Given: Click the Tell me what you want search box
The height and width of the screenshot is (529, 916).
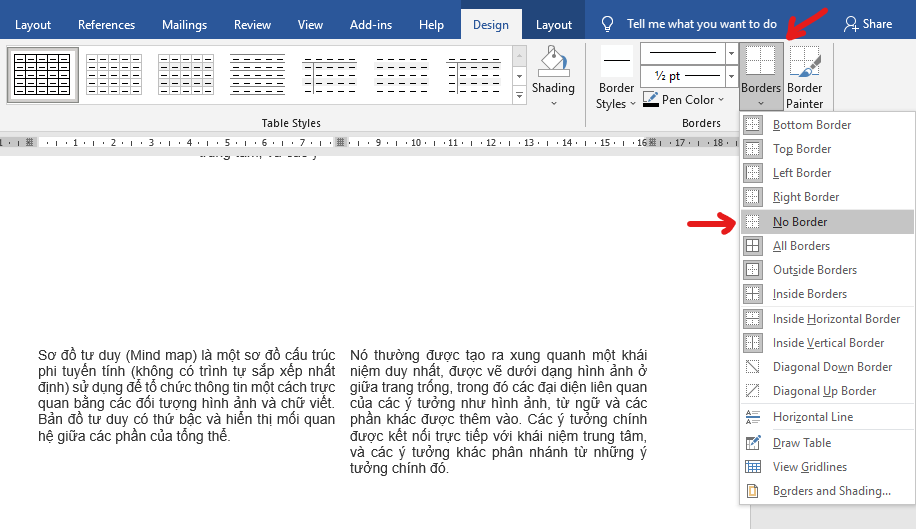Looking at the screenshot, I should [701, 23].
